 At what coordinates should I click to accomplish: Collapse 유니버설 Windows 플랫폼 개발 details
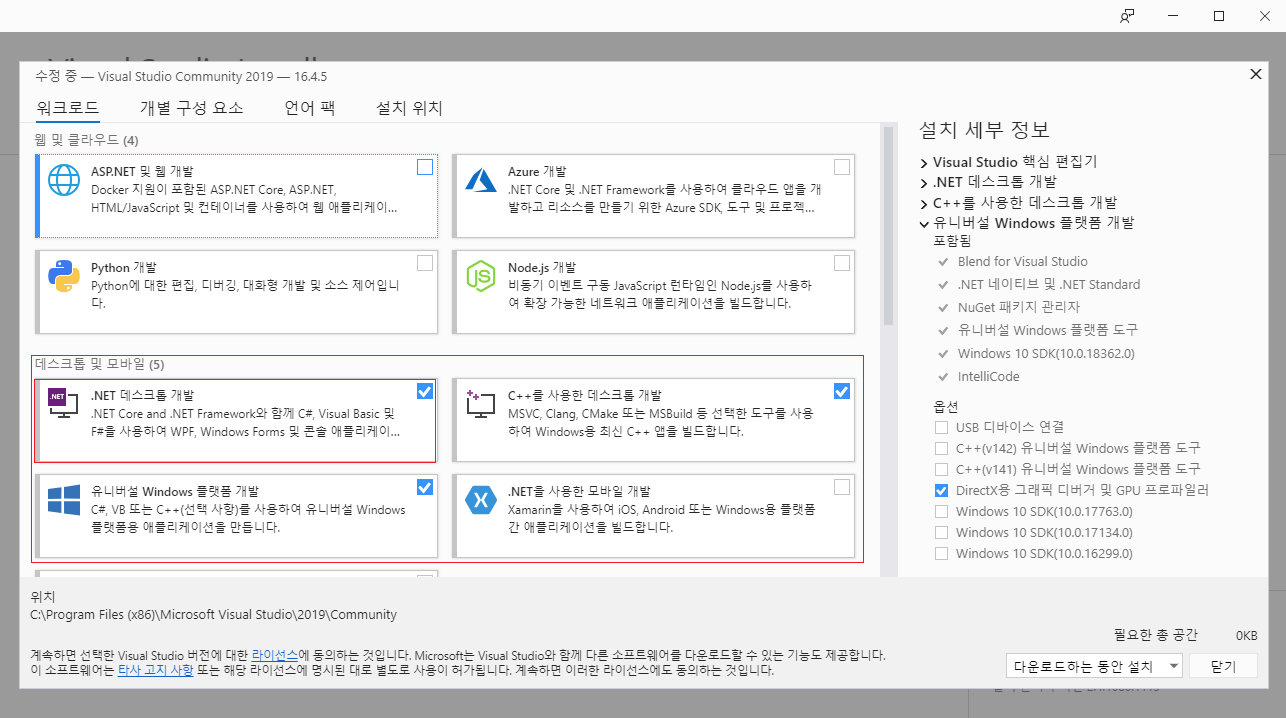pyautogui.click(x=924, y=224)
